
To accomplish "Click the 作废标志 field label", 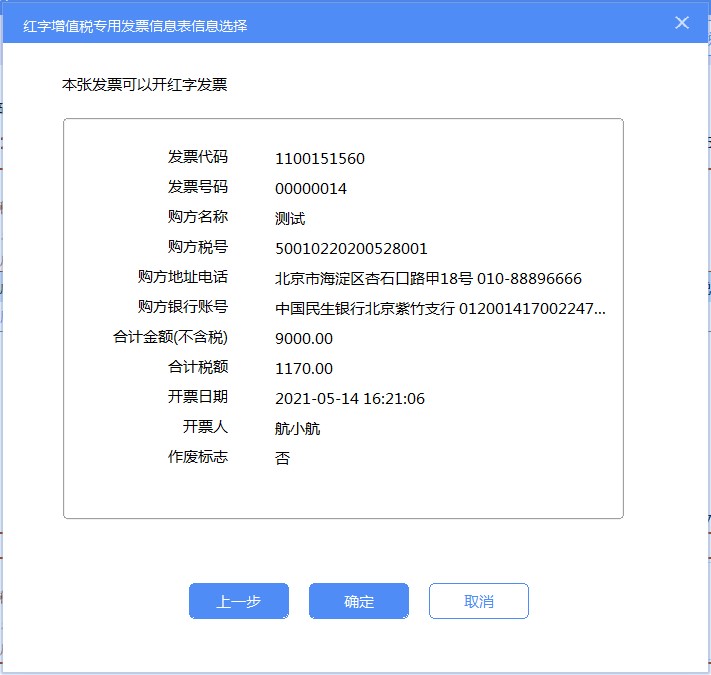I will 198,457.
